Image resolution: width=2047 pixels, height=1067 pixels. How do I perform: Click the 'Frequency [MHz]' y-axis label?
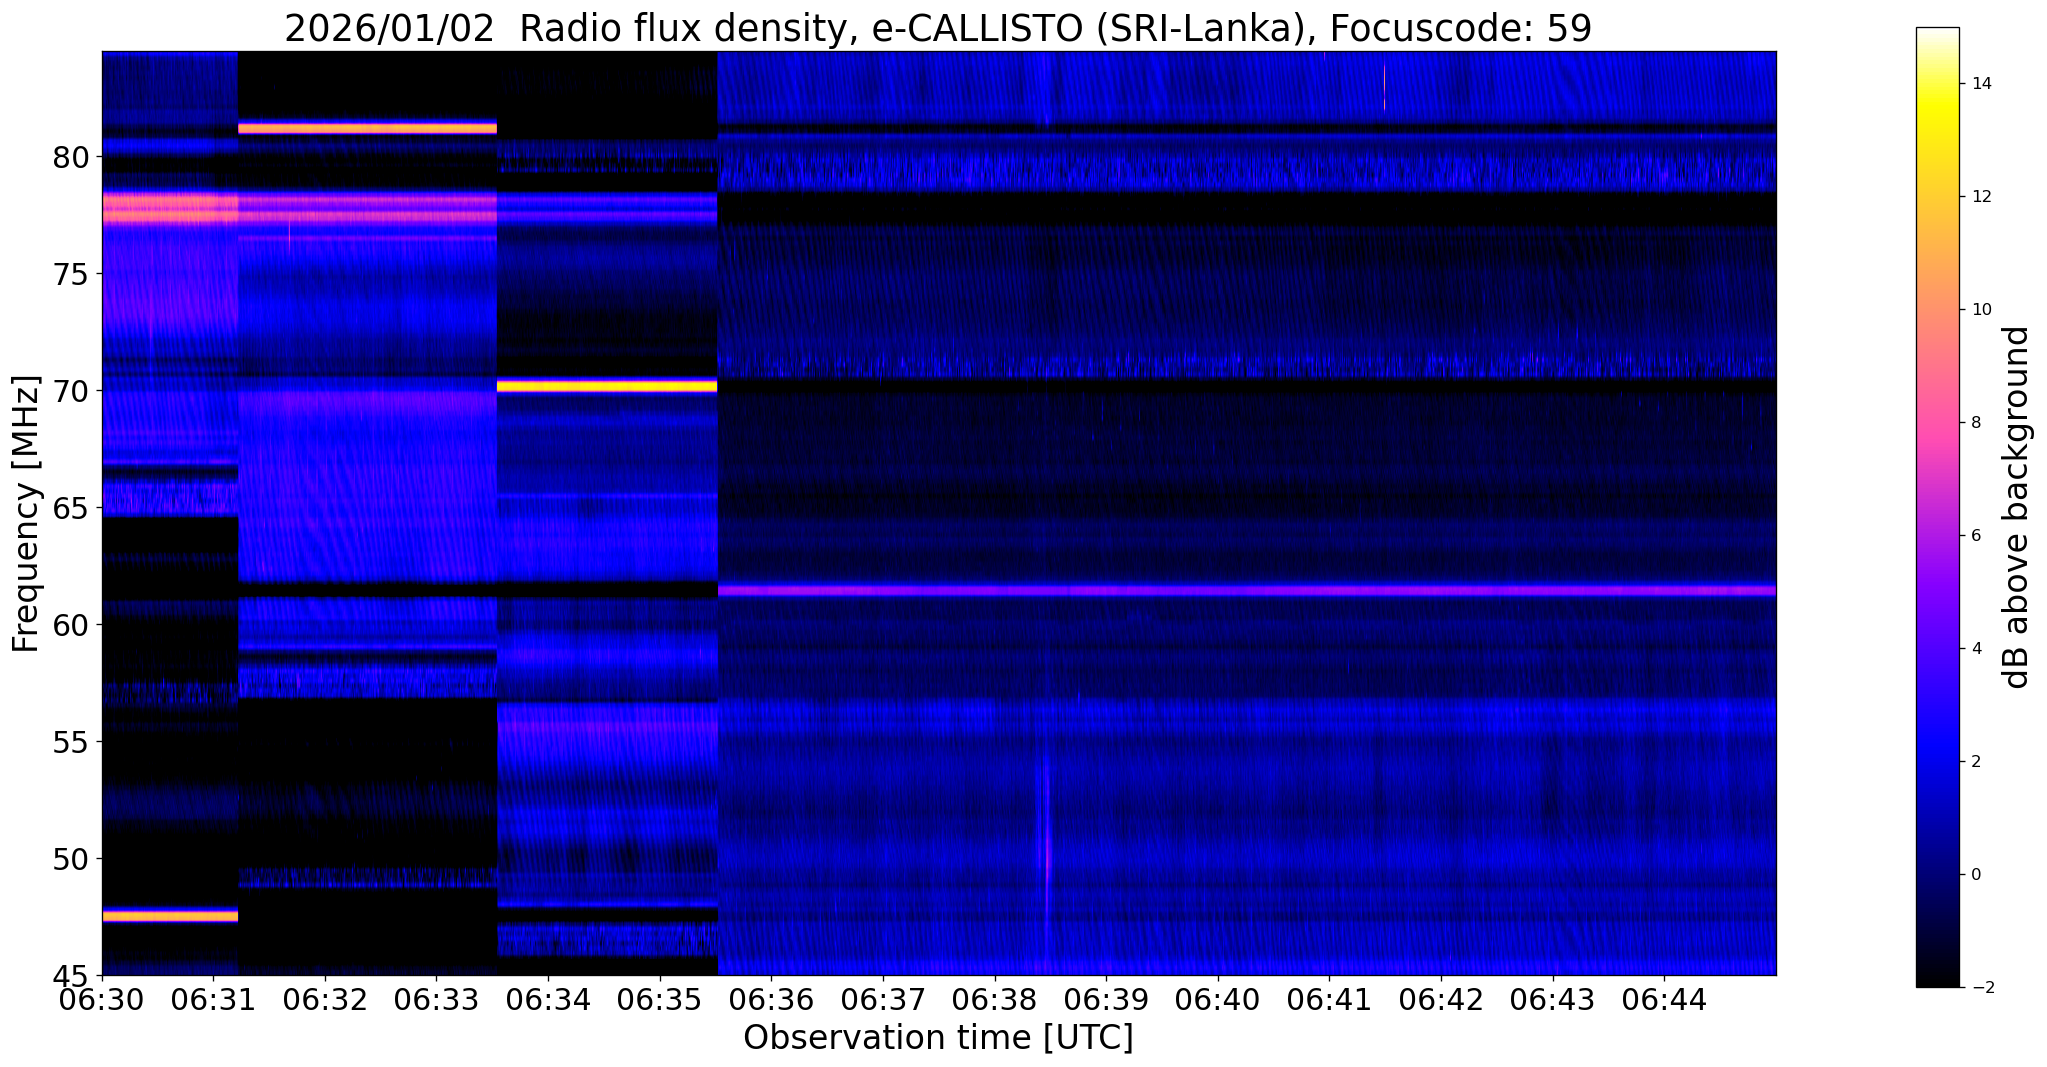(x=27, y=513)
